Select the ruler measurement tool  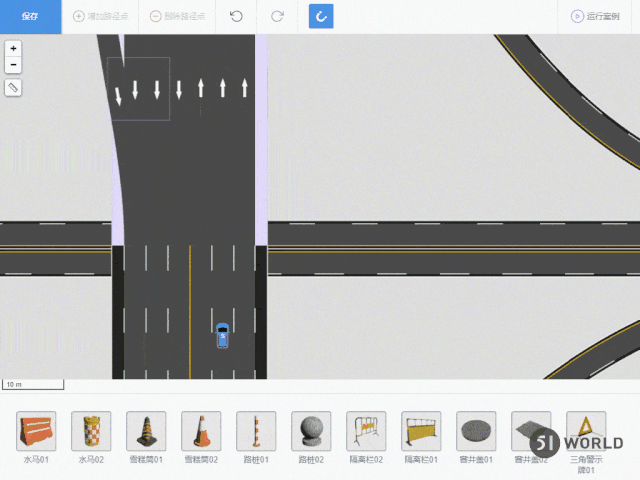(13, 88)
